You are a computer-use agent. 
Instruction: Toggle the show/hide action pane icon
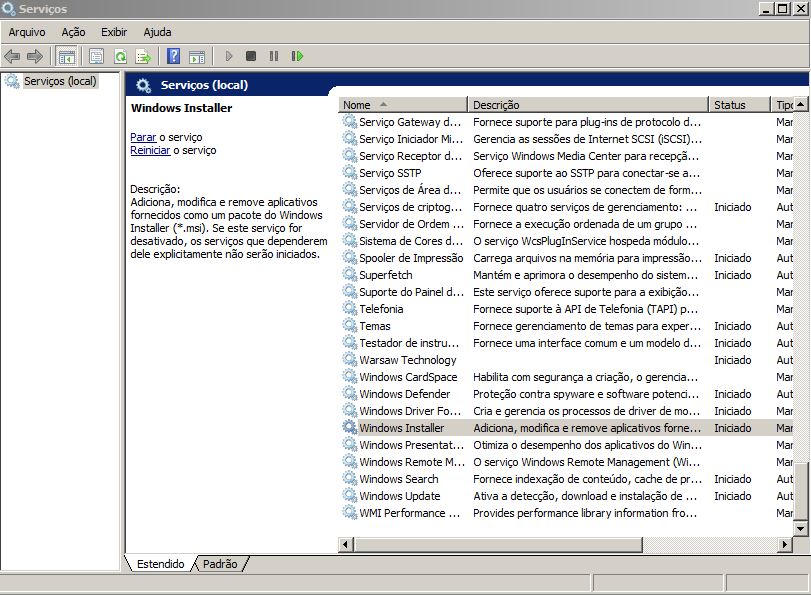point(197,56)
